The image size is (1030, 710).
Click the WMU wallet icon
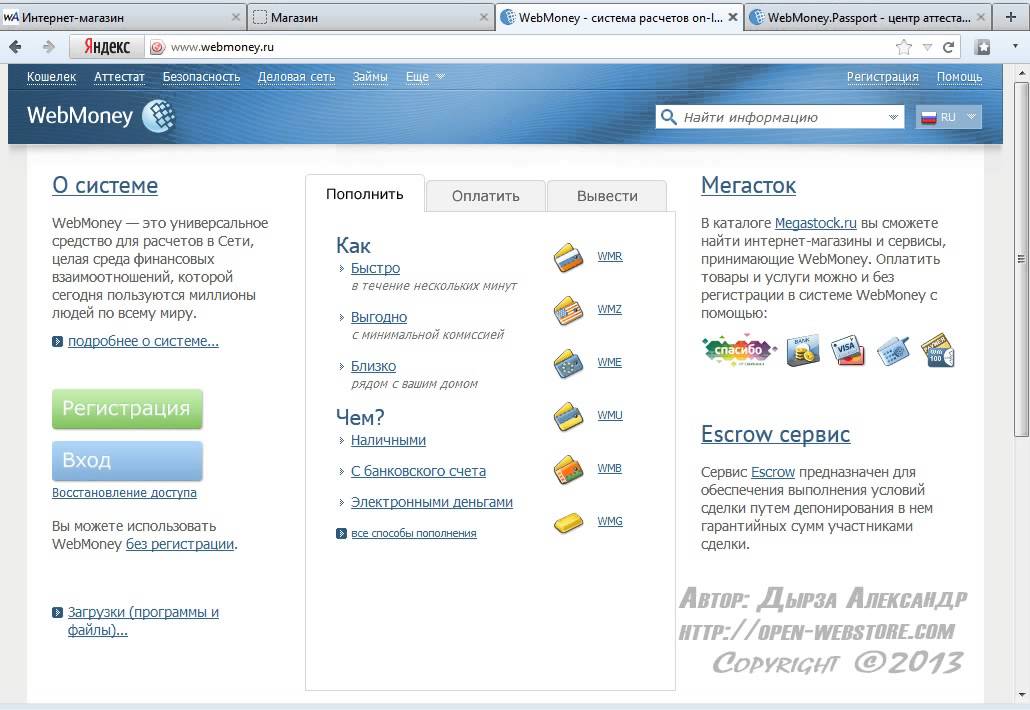point(568,416)
